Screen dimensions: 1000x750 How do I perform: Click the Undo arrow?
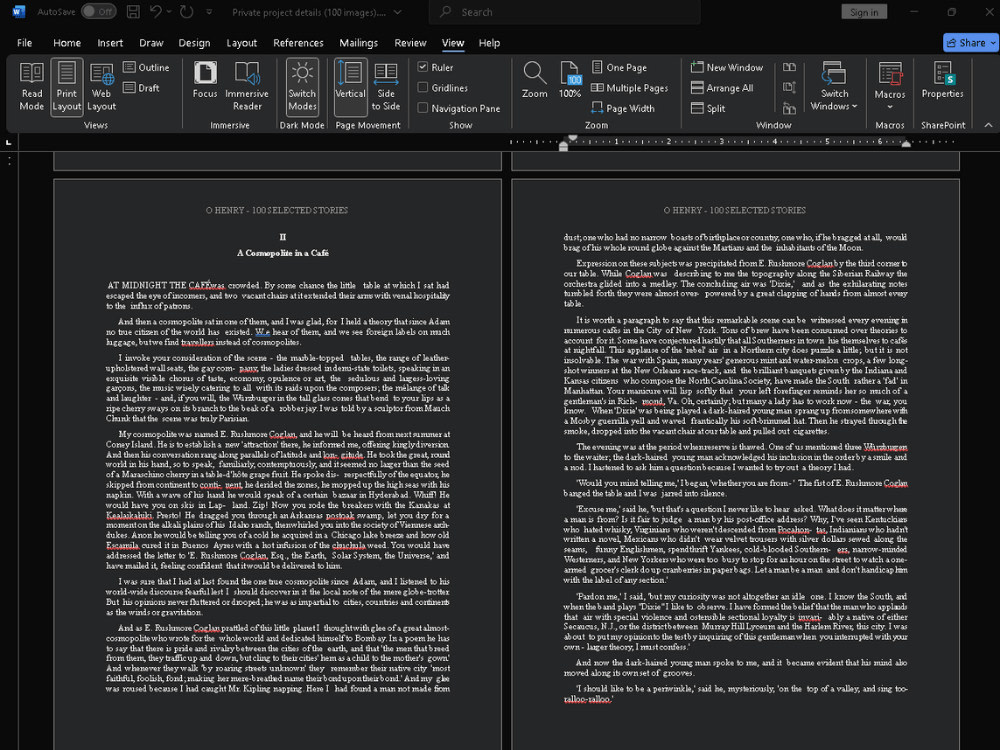(x=156, y=11)
